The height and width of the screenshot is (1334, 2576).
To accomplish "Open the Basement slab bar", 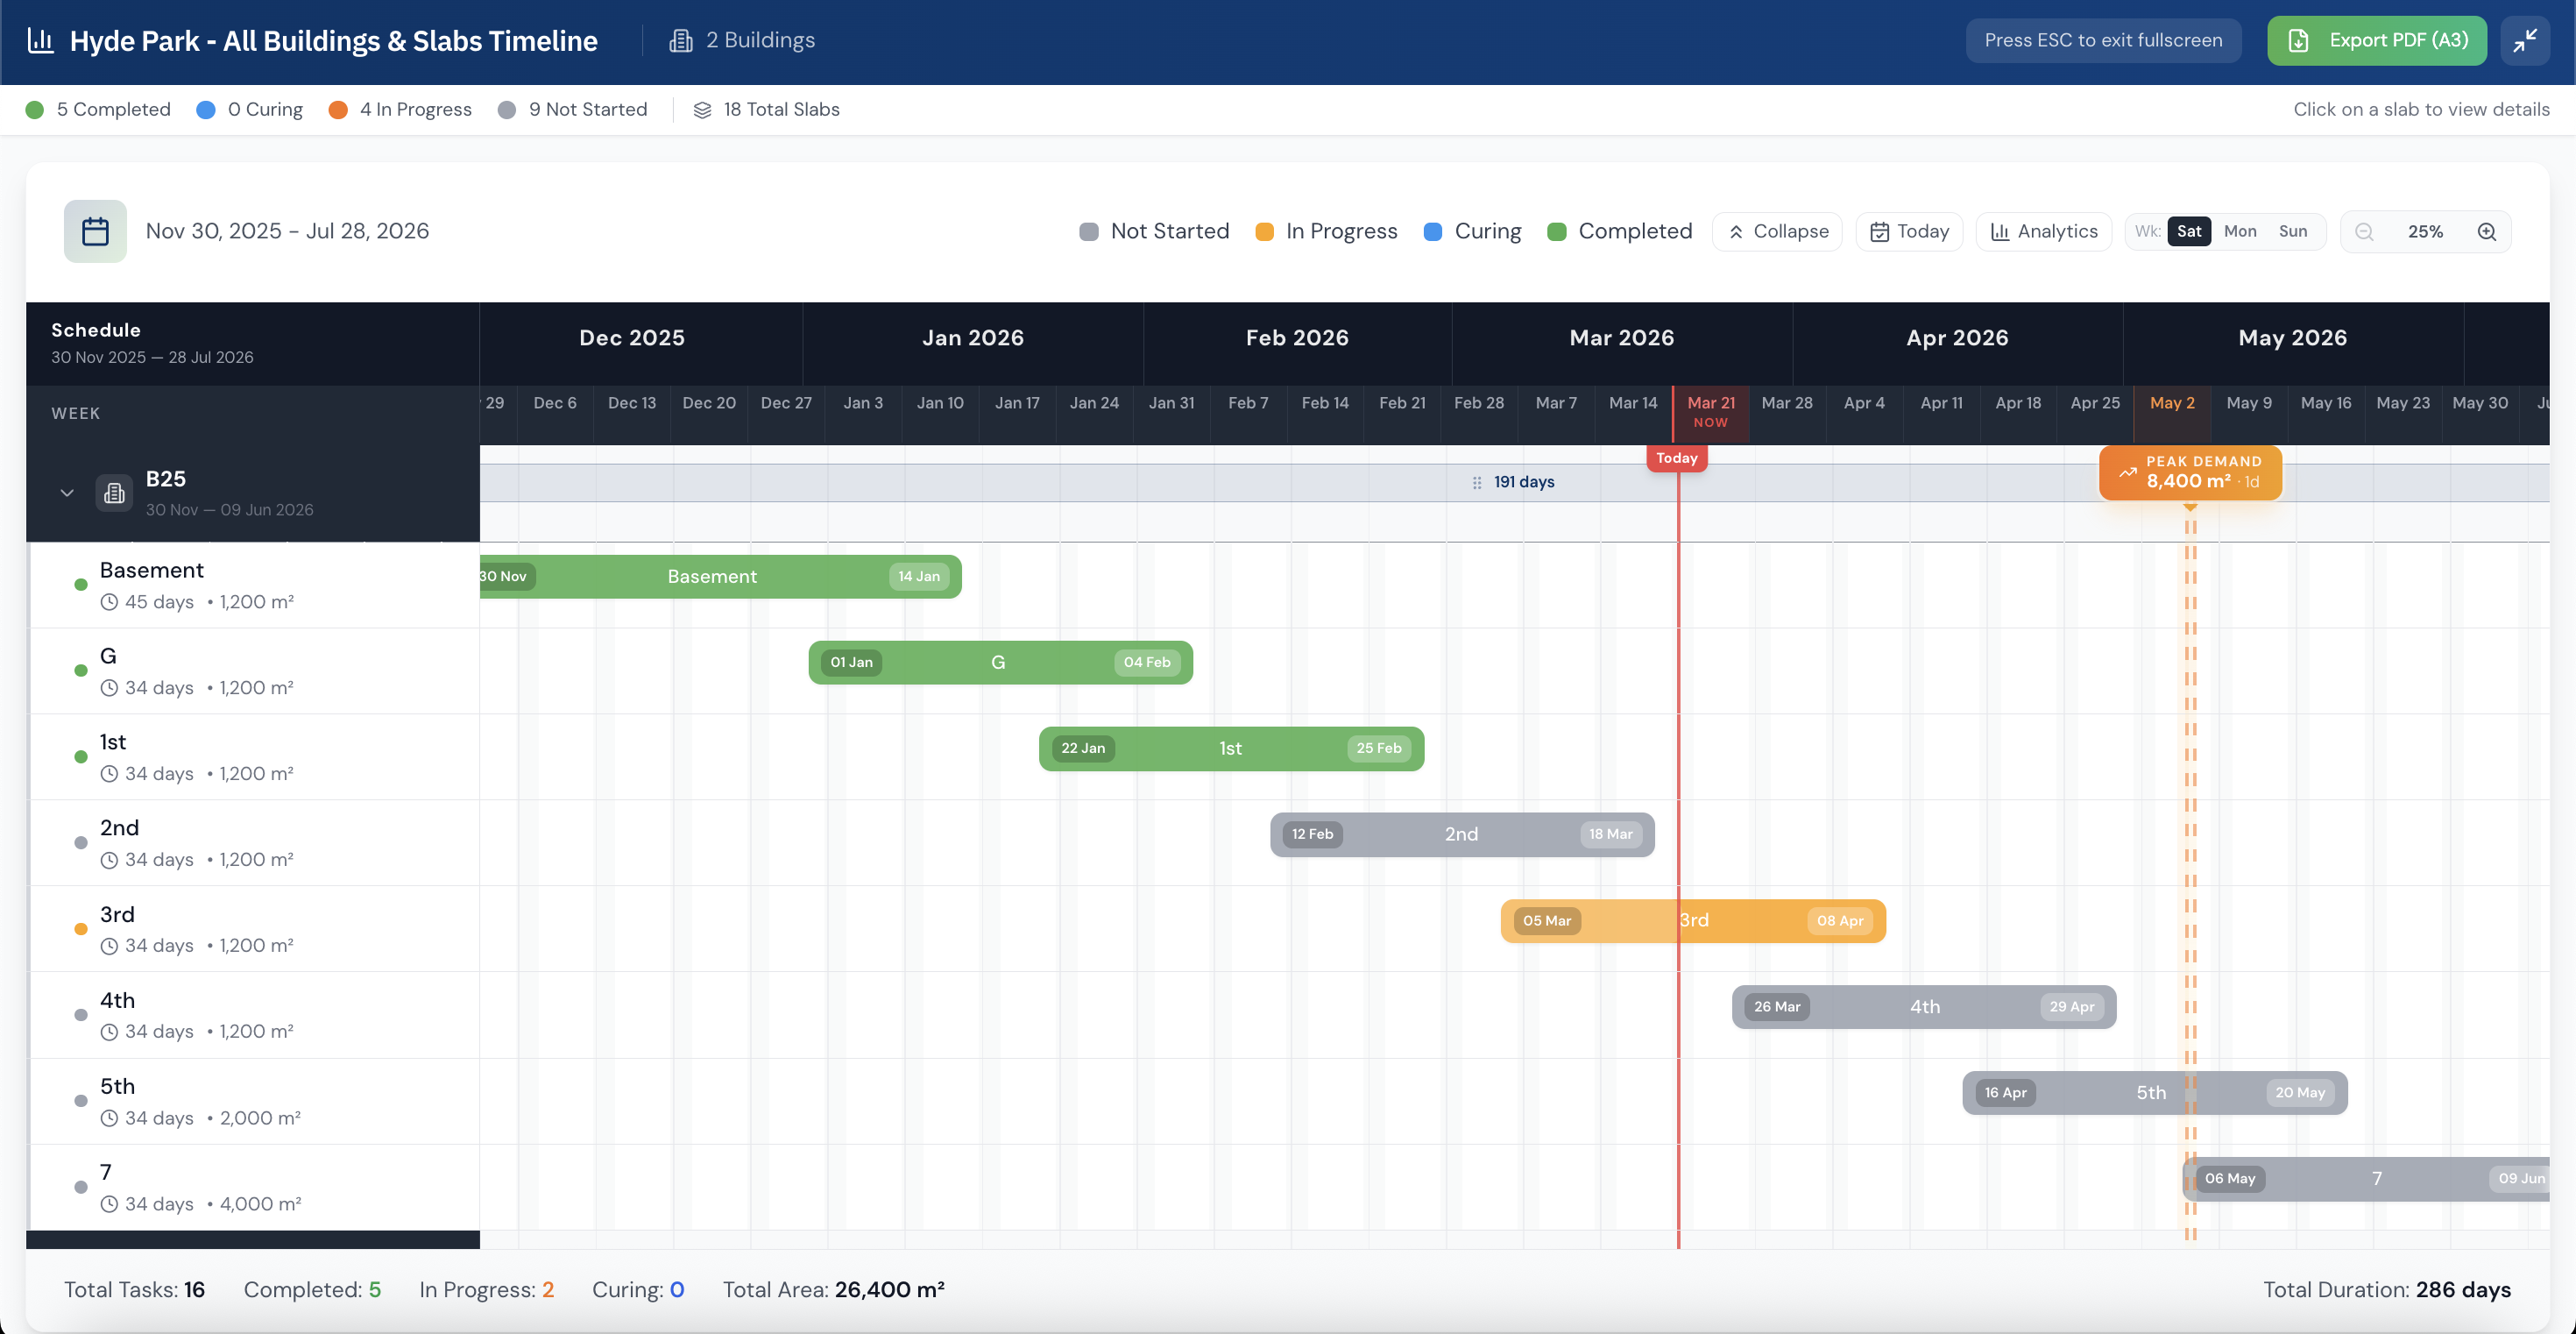I will coord(712,577).
